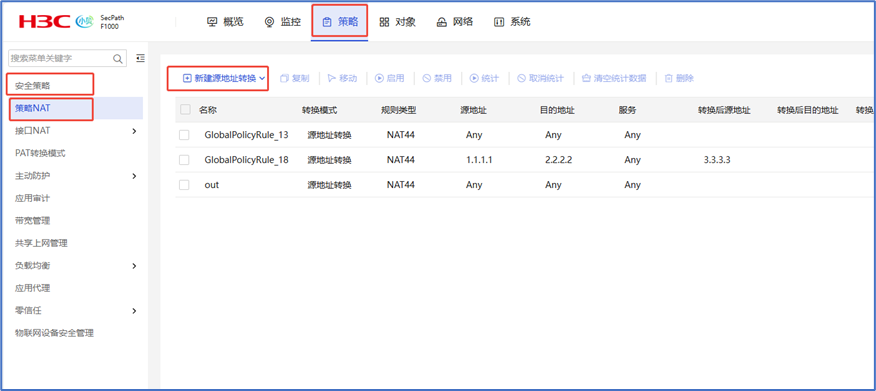Click the 移动 move toolbar button
Image resolution: width=876 pixels, height=391 pixels.
pyautogui.click(x=342, y=78)
